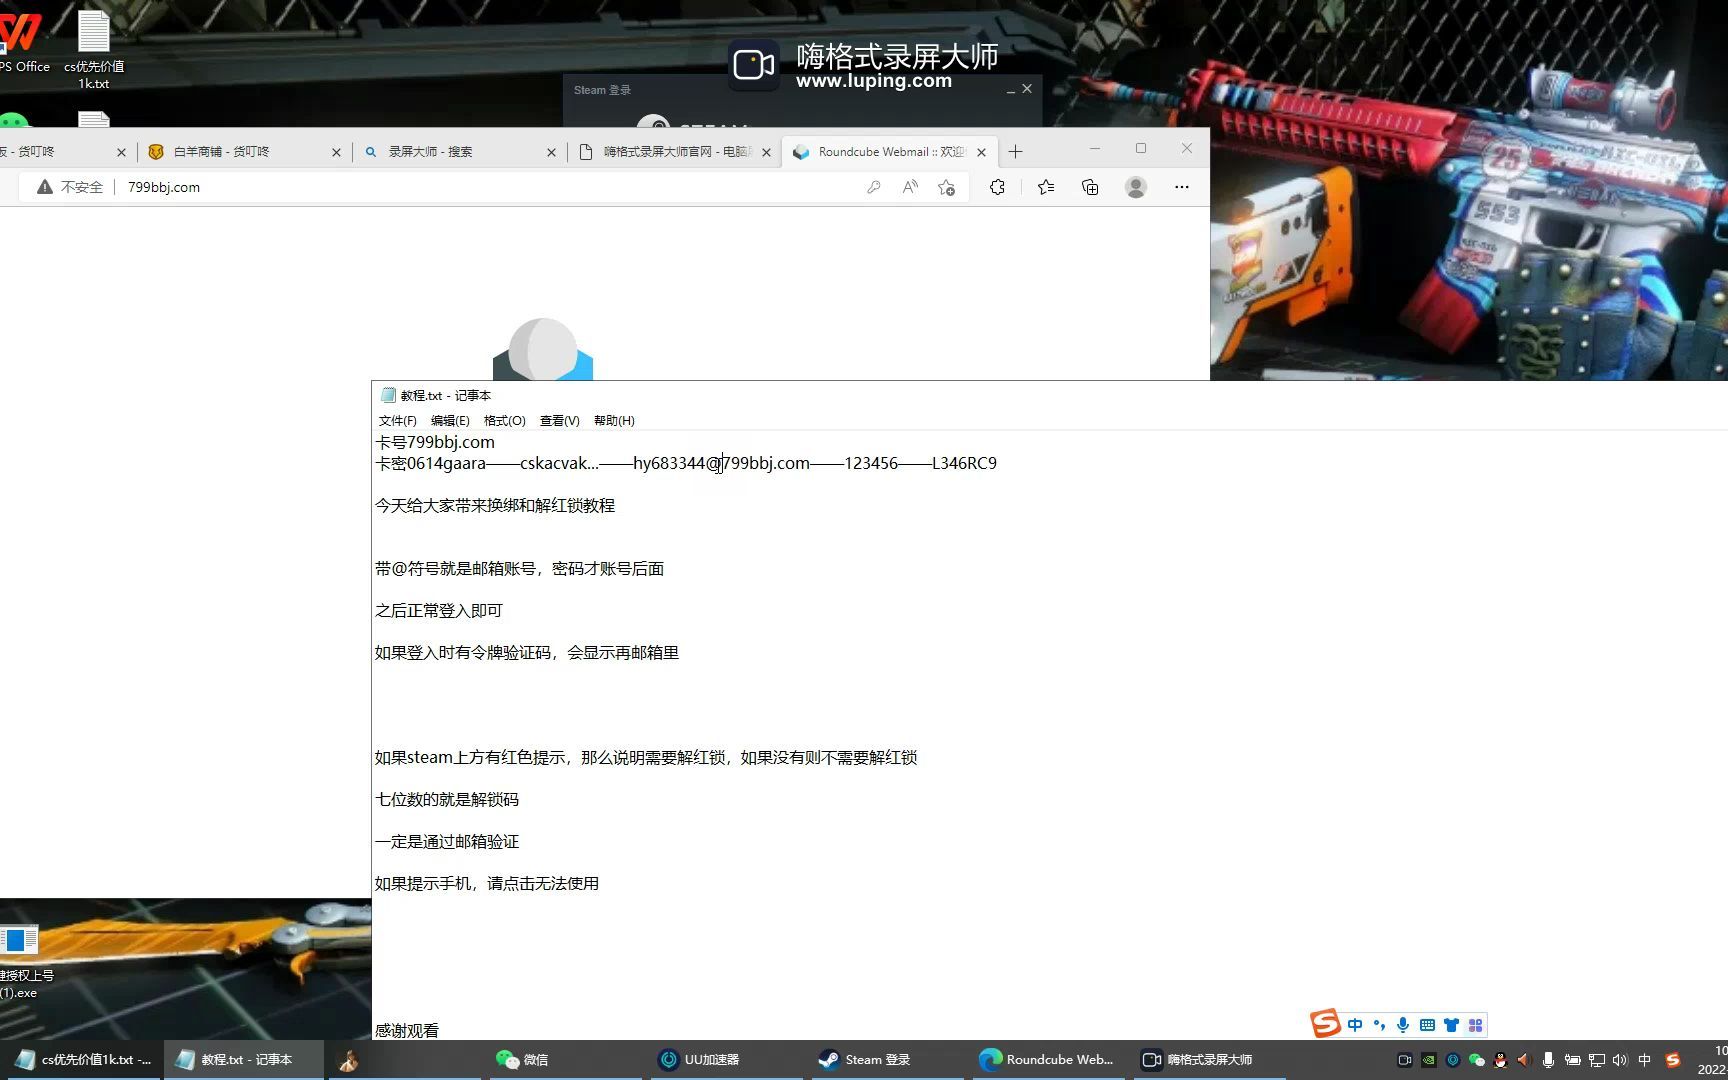Open saved passwords key icon in address bar
Screen dimensions: 1728x1080
[874, 187]
